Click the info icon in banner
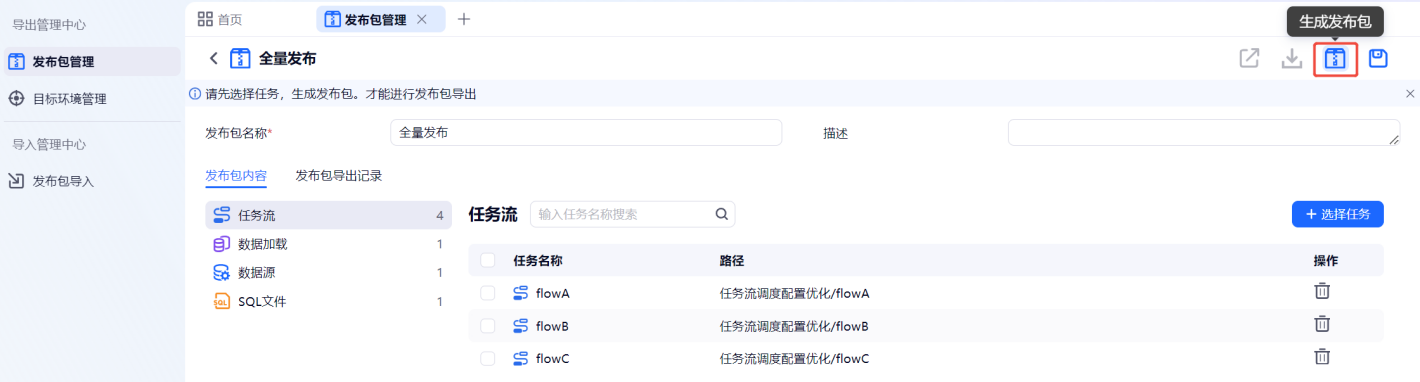The image size is (1420, 382). [x=195, y=94]
